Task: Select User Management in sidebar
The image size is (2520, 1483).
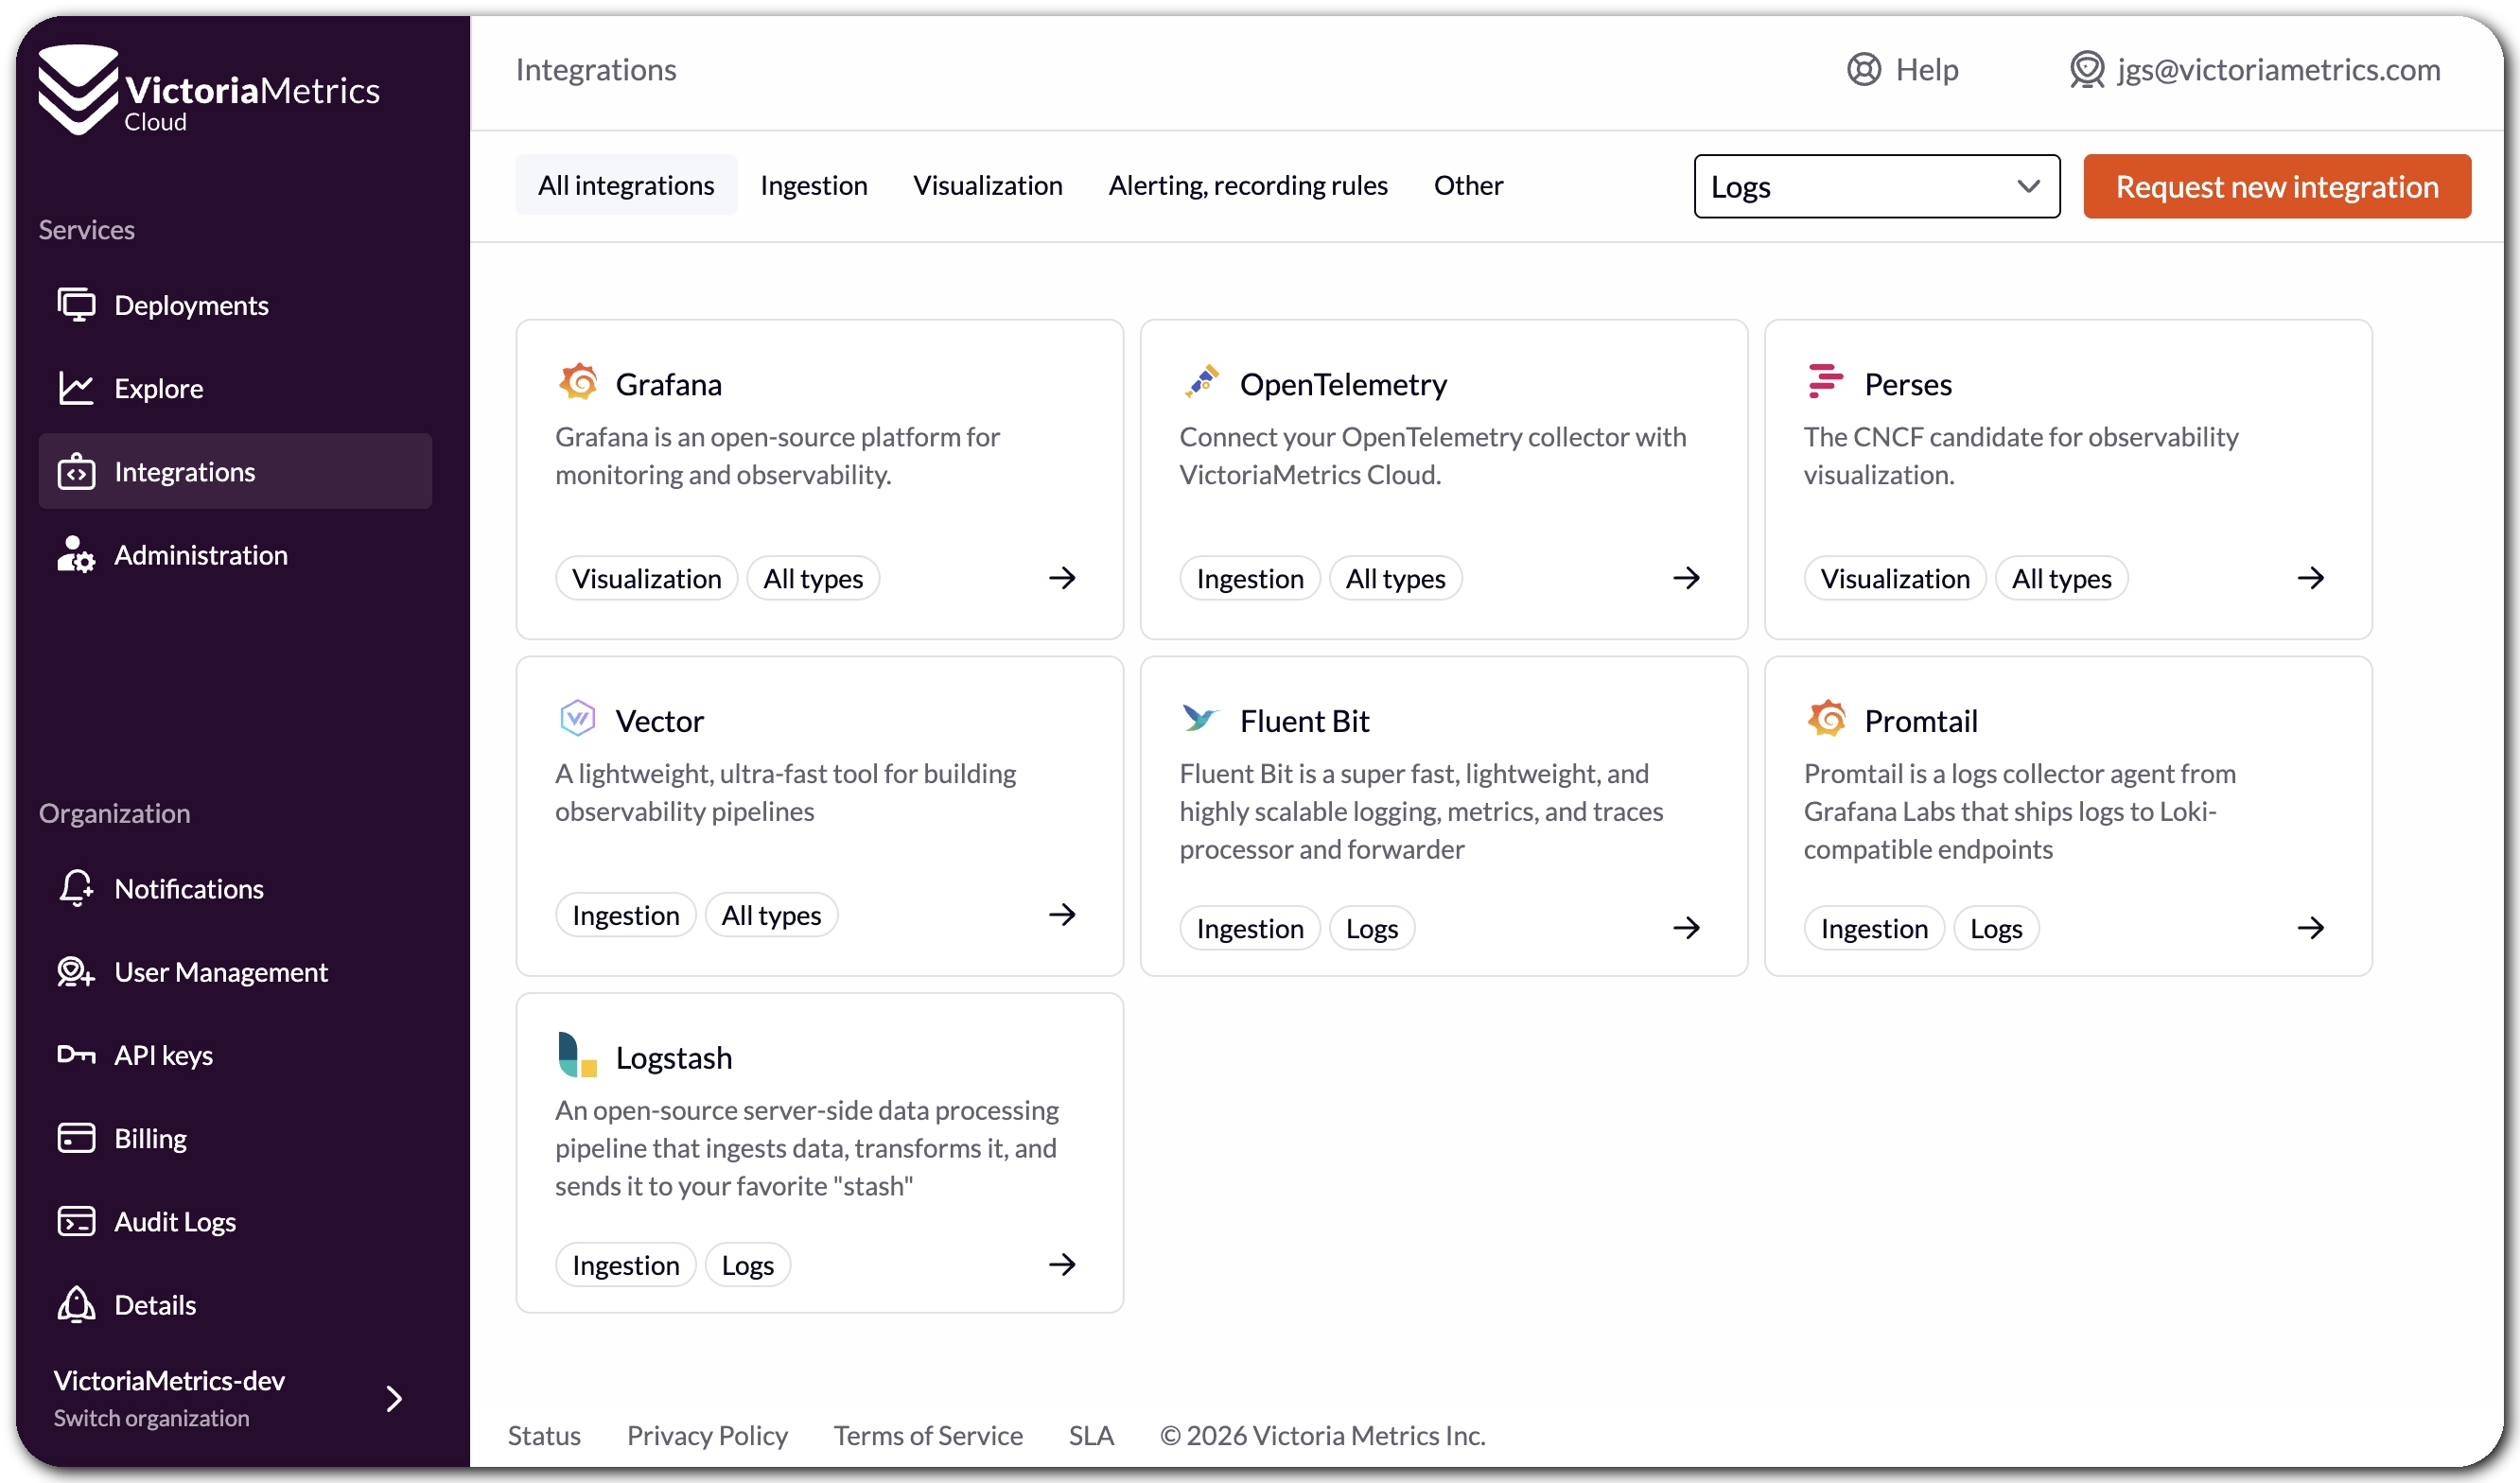Action: (220, 972)
